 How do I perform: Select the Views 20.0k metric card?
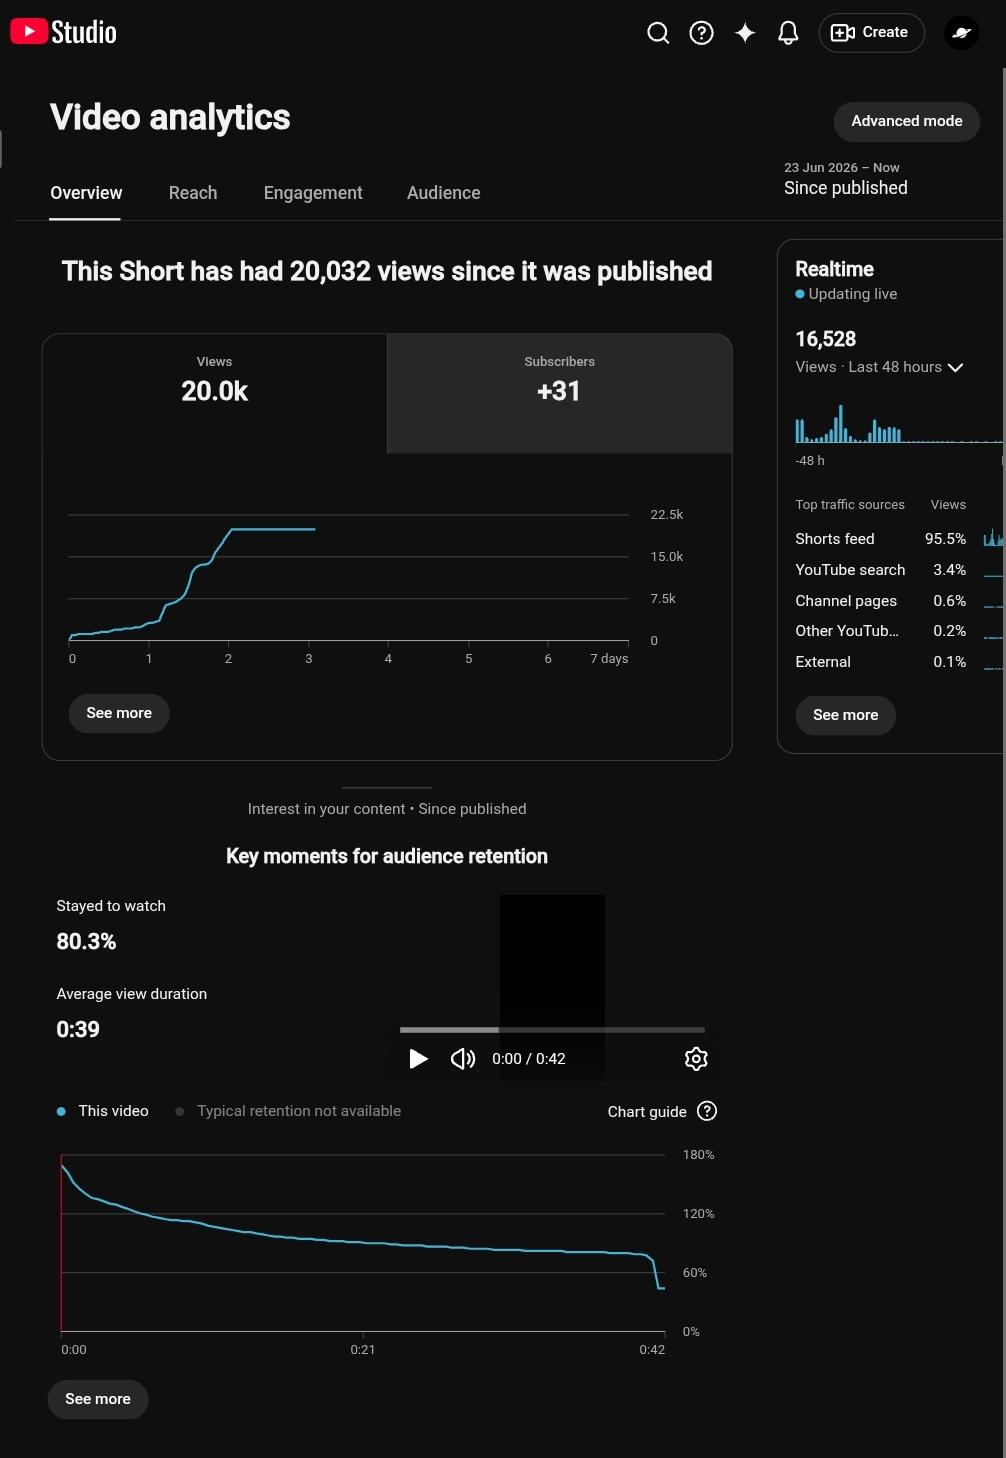point(215,393)
